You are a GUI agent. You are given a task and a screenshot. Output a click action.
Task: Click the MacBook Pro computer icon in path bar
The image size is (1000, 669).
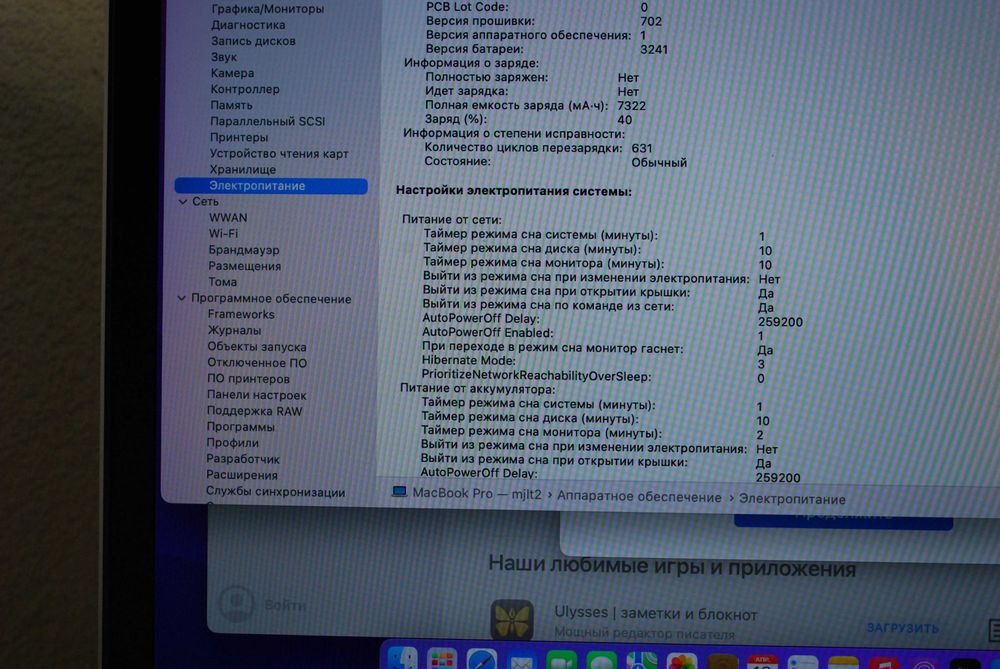pyautogui.click(x=399, y=492)
